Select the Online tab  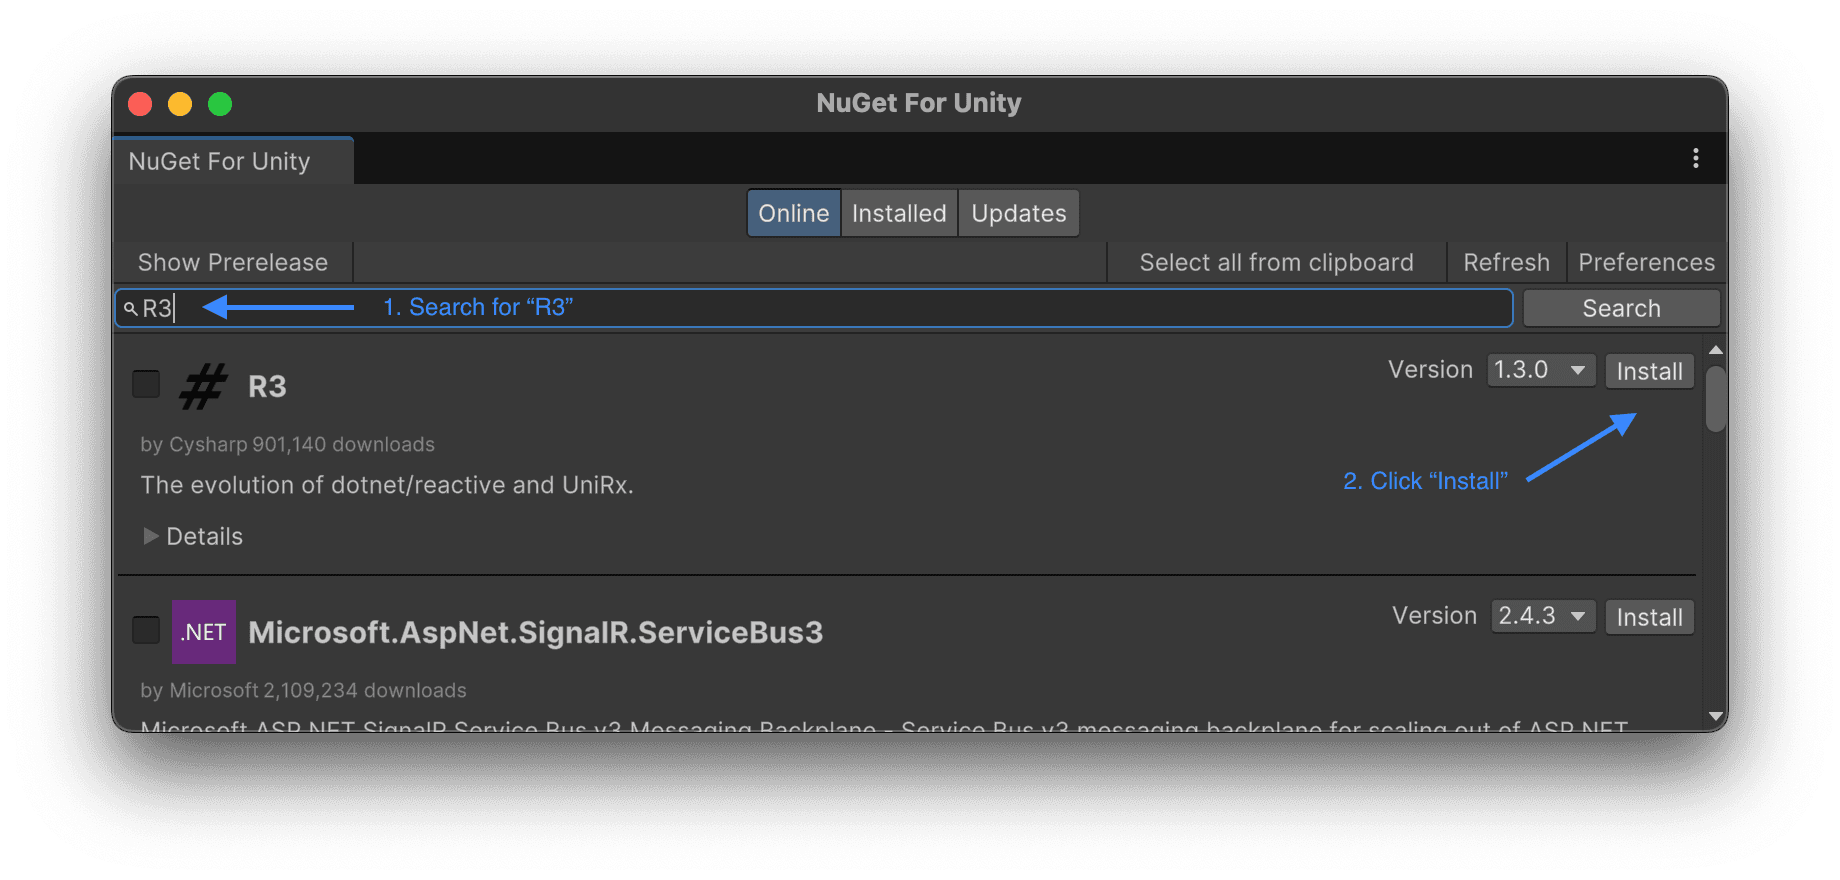pyautogui.click(x=793, y=212)
